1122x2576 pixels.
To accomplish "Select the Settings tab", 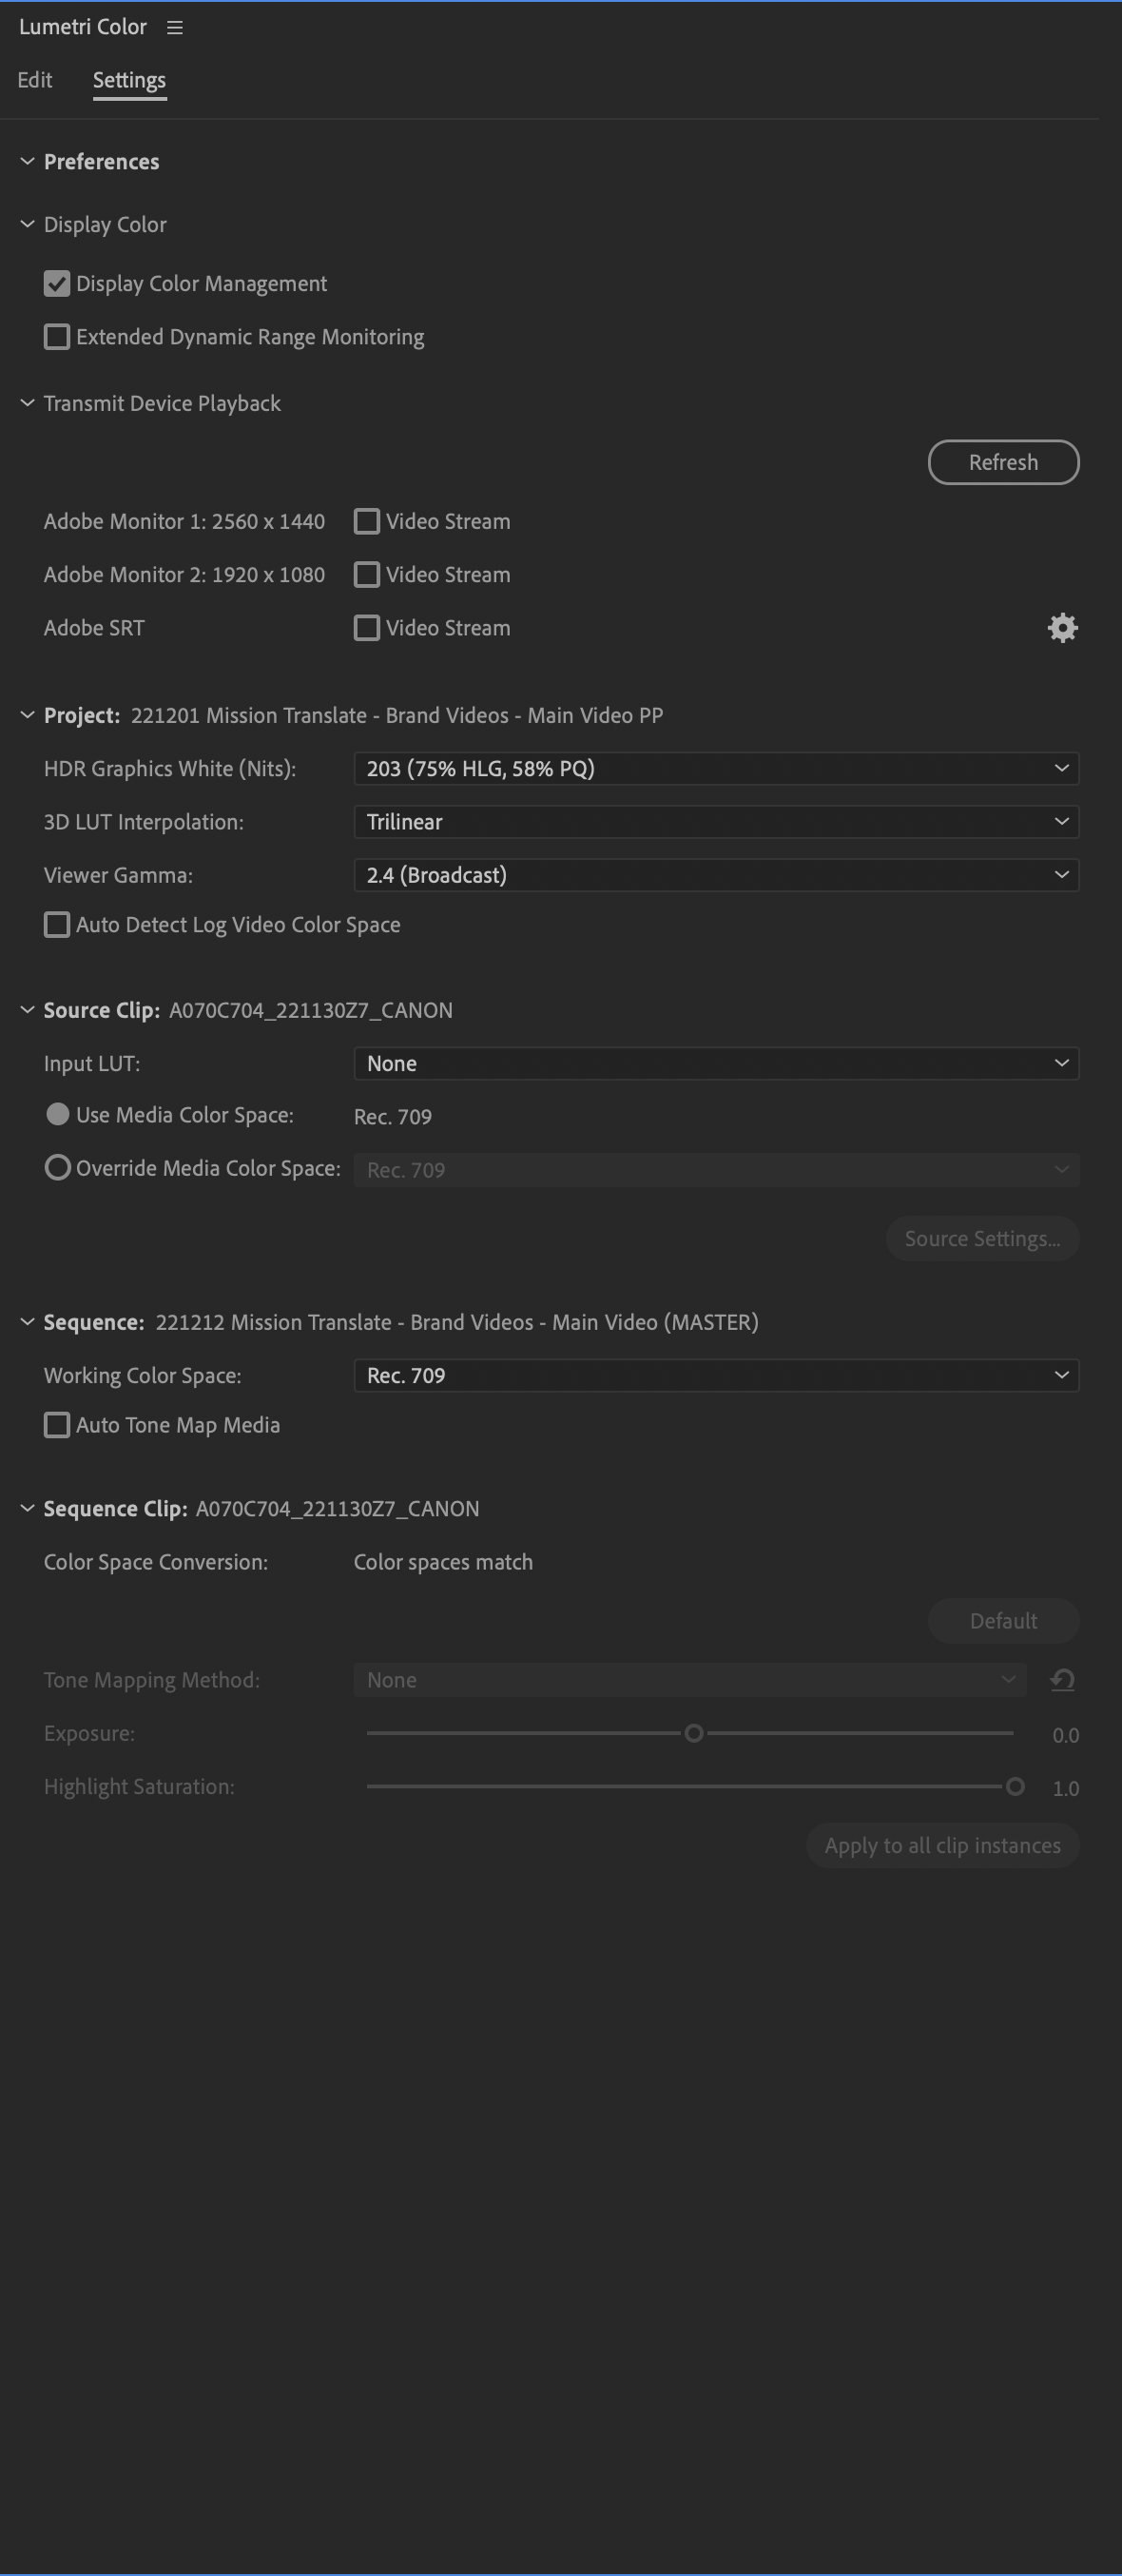I will [129, 80].
